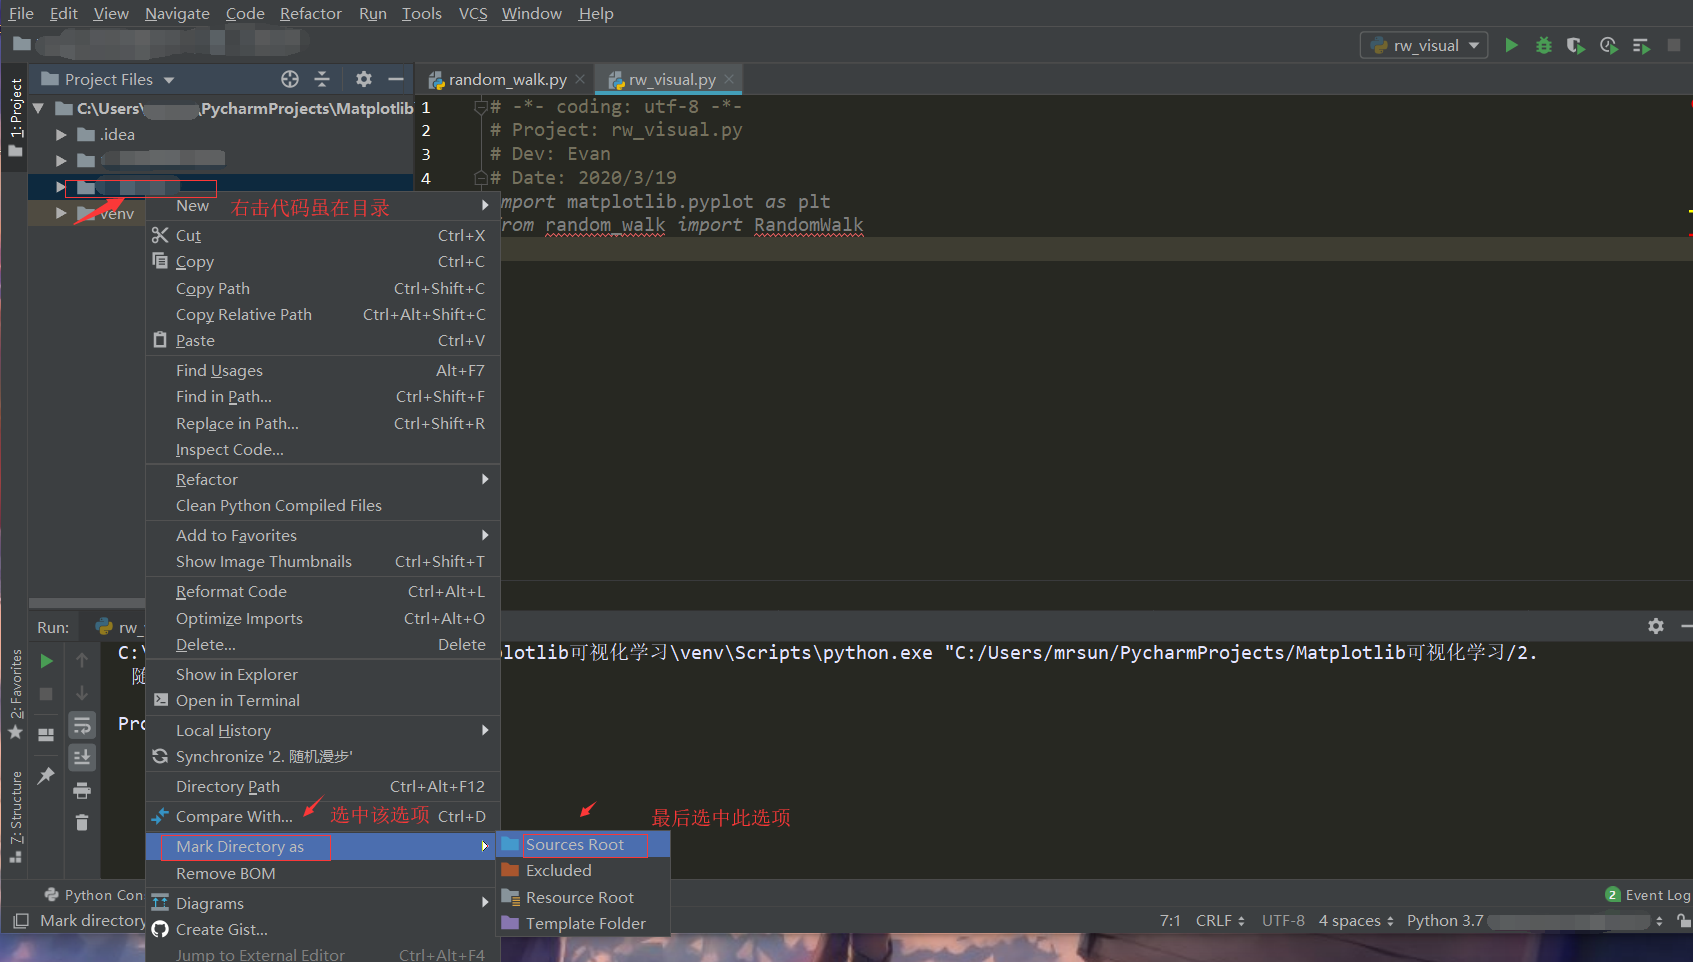This screenshot has height=962, width=1693.
Task: Expand the .idea folder
Action: coord(61,134)
